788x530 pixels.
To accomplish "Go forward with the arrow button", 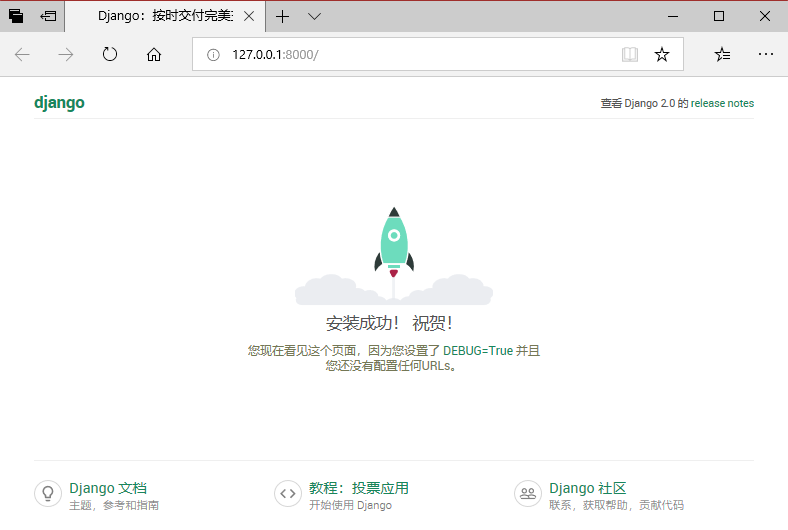I will tap(66, 54).
